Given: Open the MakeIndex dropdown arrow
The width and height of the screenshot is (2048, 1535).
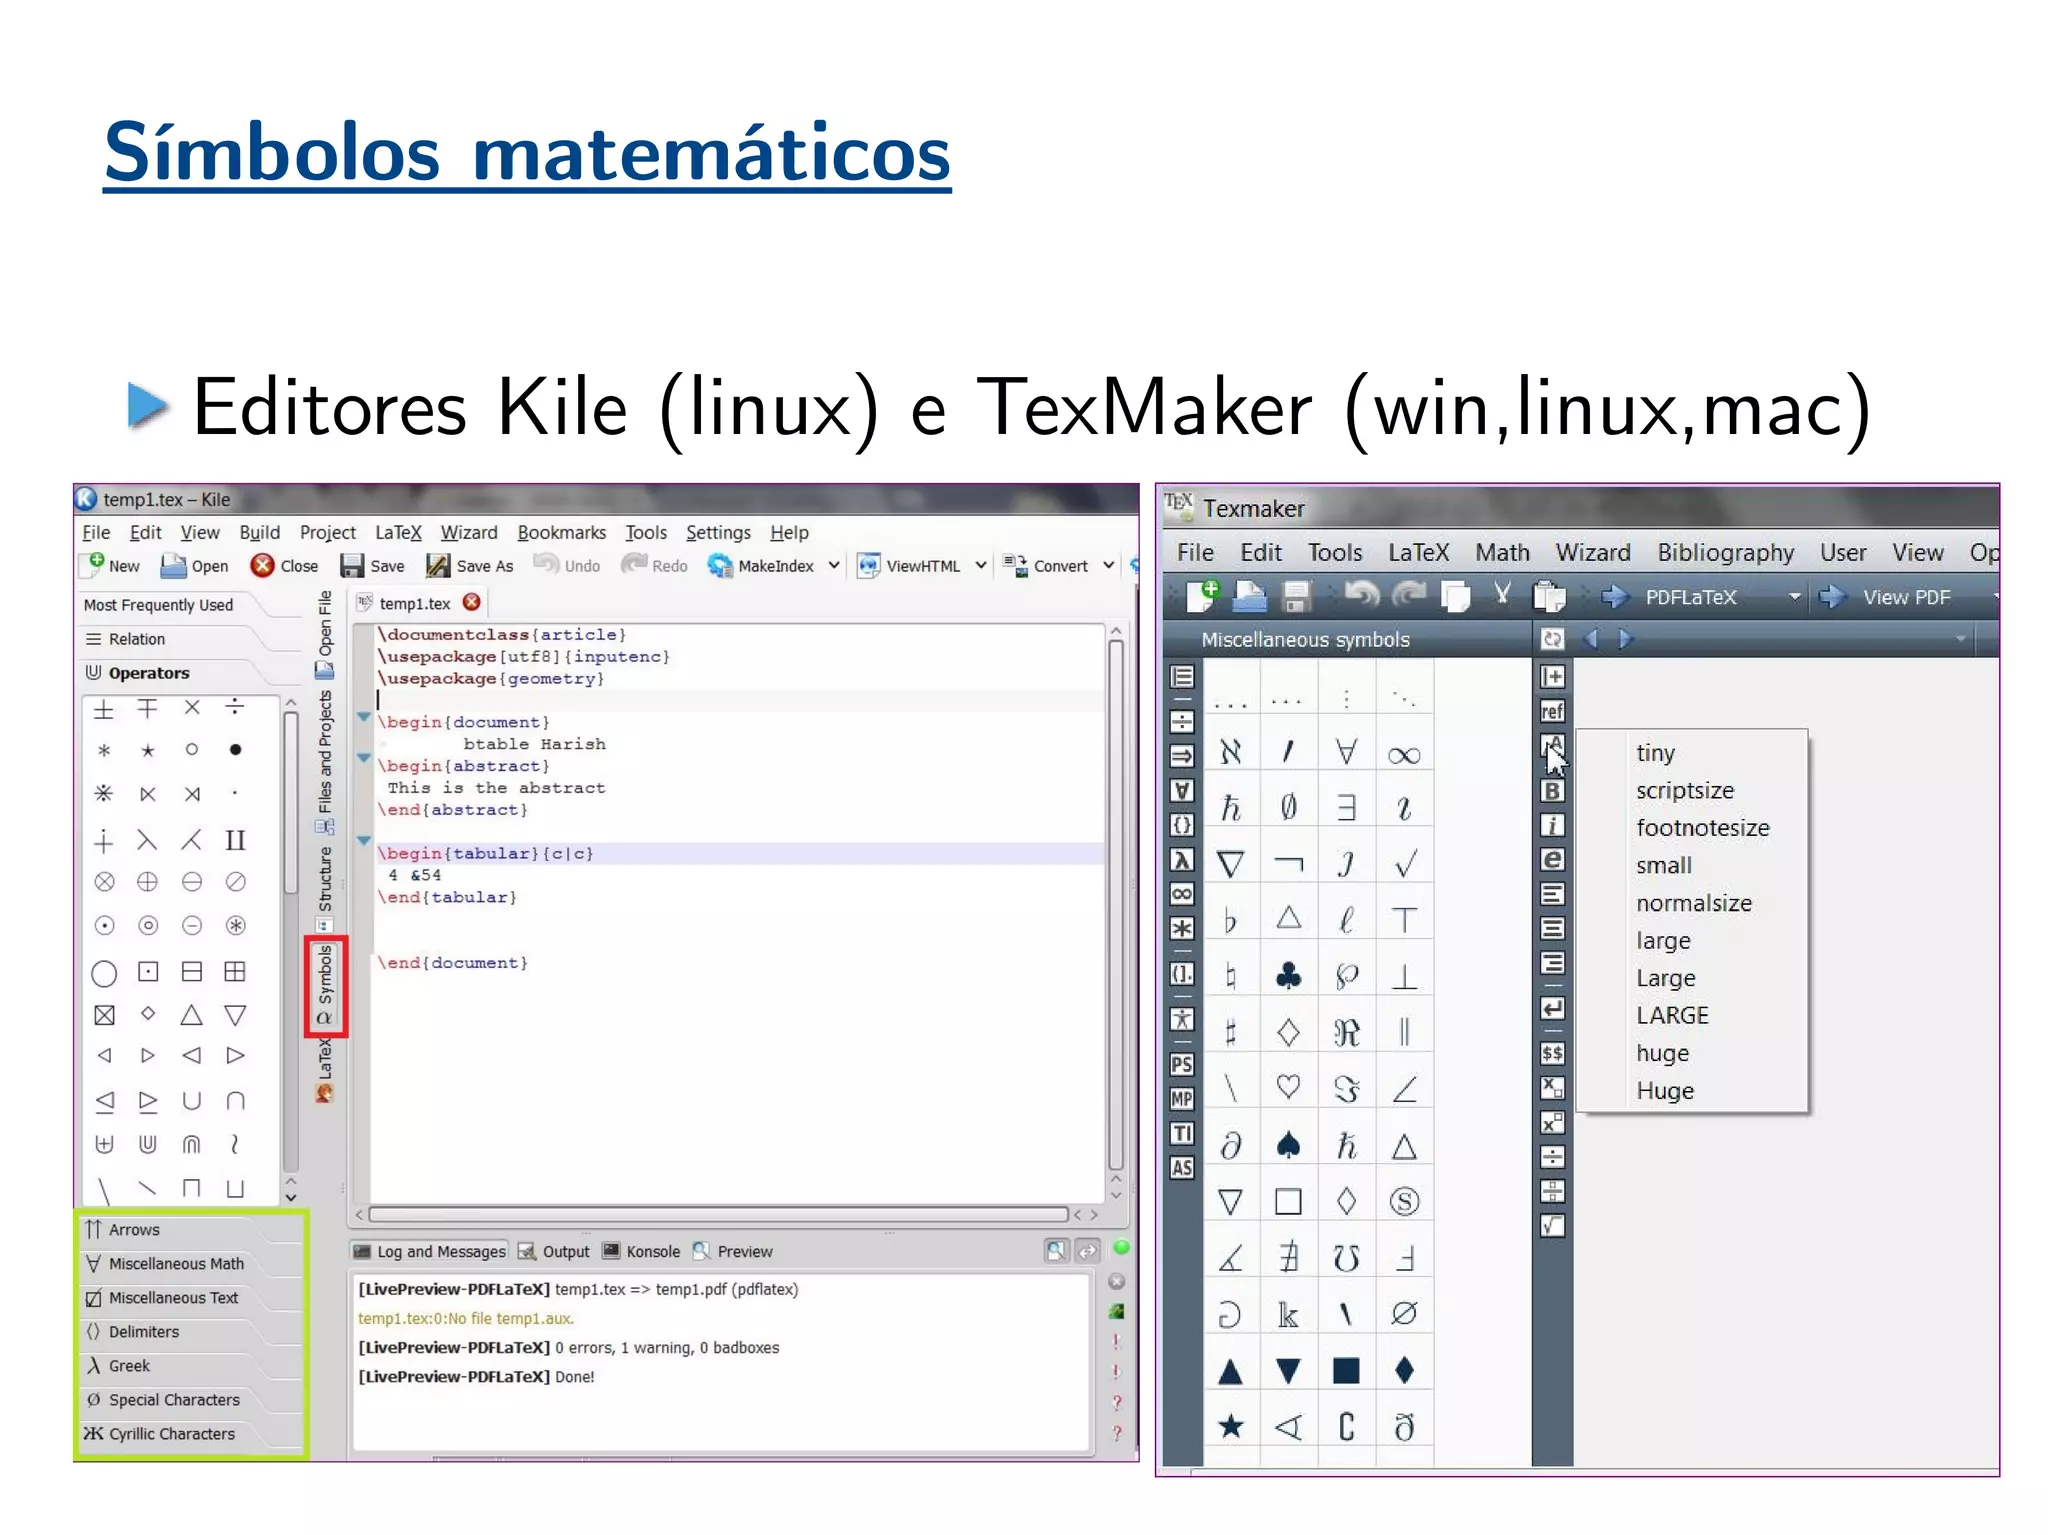Looking at the screenshot, I should click(834, 566).
